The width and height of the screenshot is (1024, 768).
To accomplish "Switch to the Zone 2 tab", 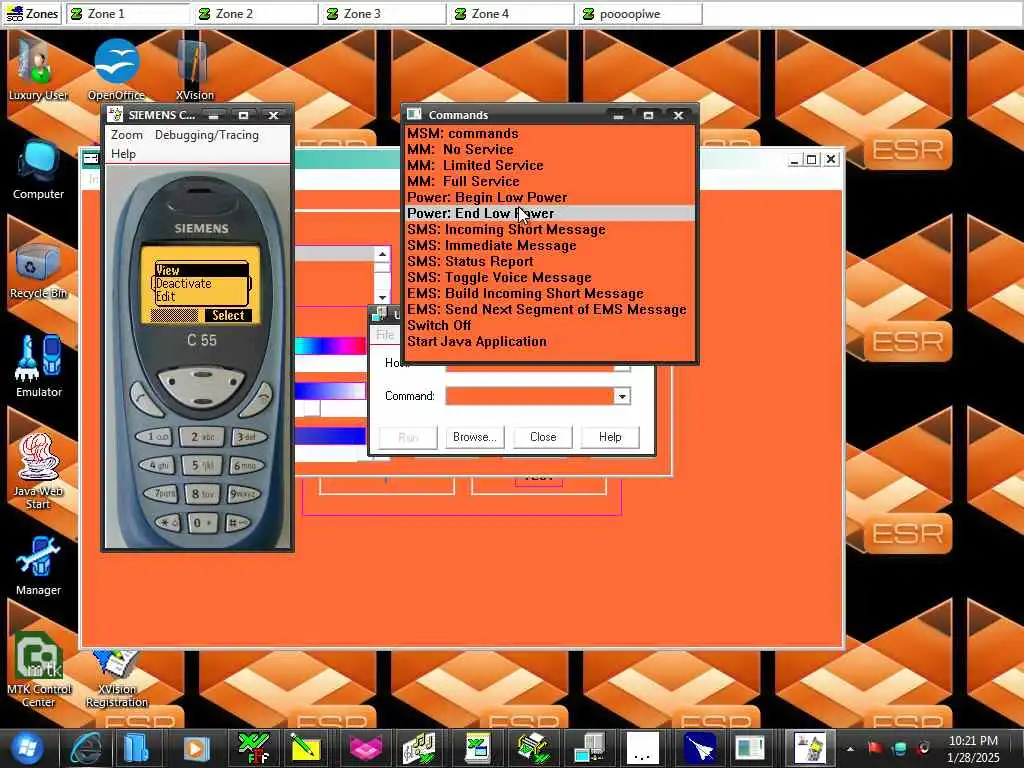I will 256,14.
